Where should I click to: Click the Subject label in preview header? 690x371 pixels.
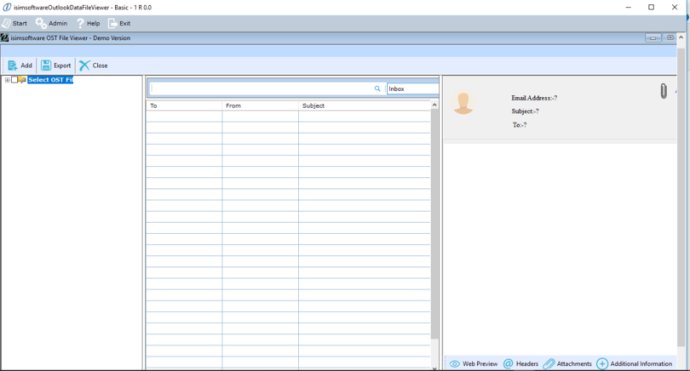525,111
